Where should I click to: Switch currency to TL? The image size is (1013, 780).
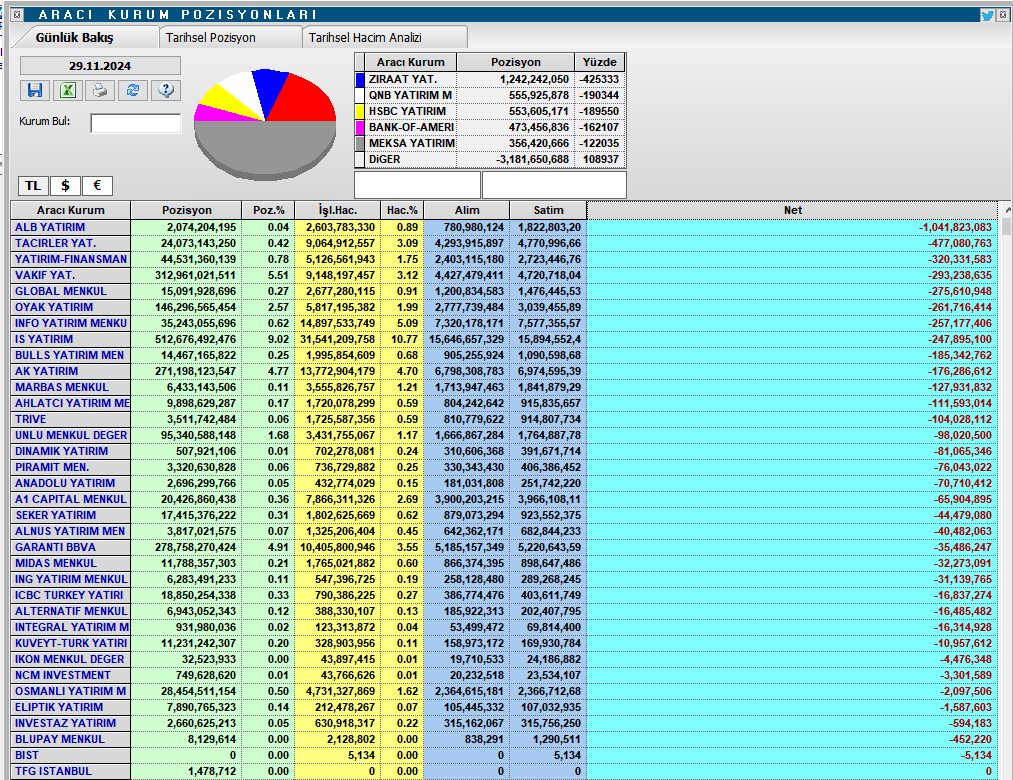[33, 186]
